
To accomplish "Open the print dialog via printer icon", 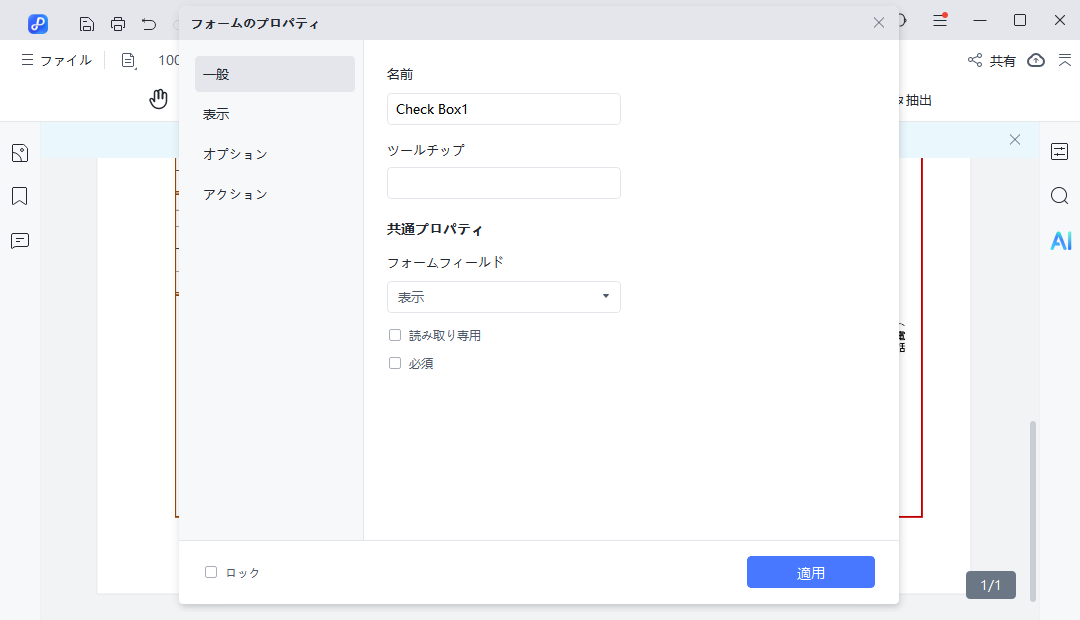I will (118, 22).
